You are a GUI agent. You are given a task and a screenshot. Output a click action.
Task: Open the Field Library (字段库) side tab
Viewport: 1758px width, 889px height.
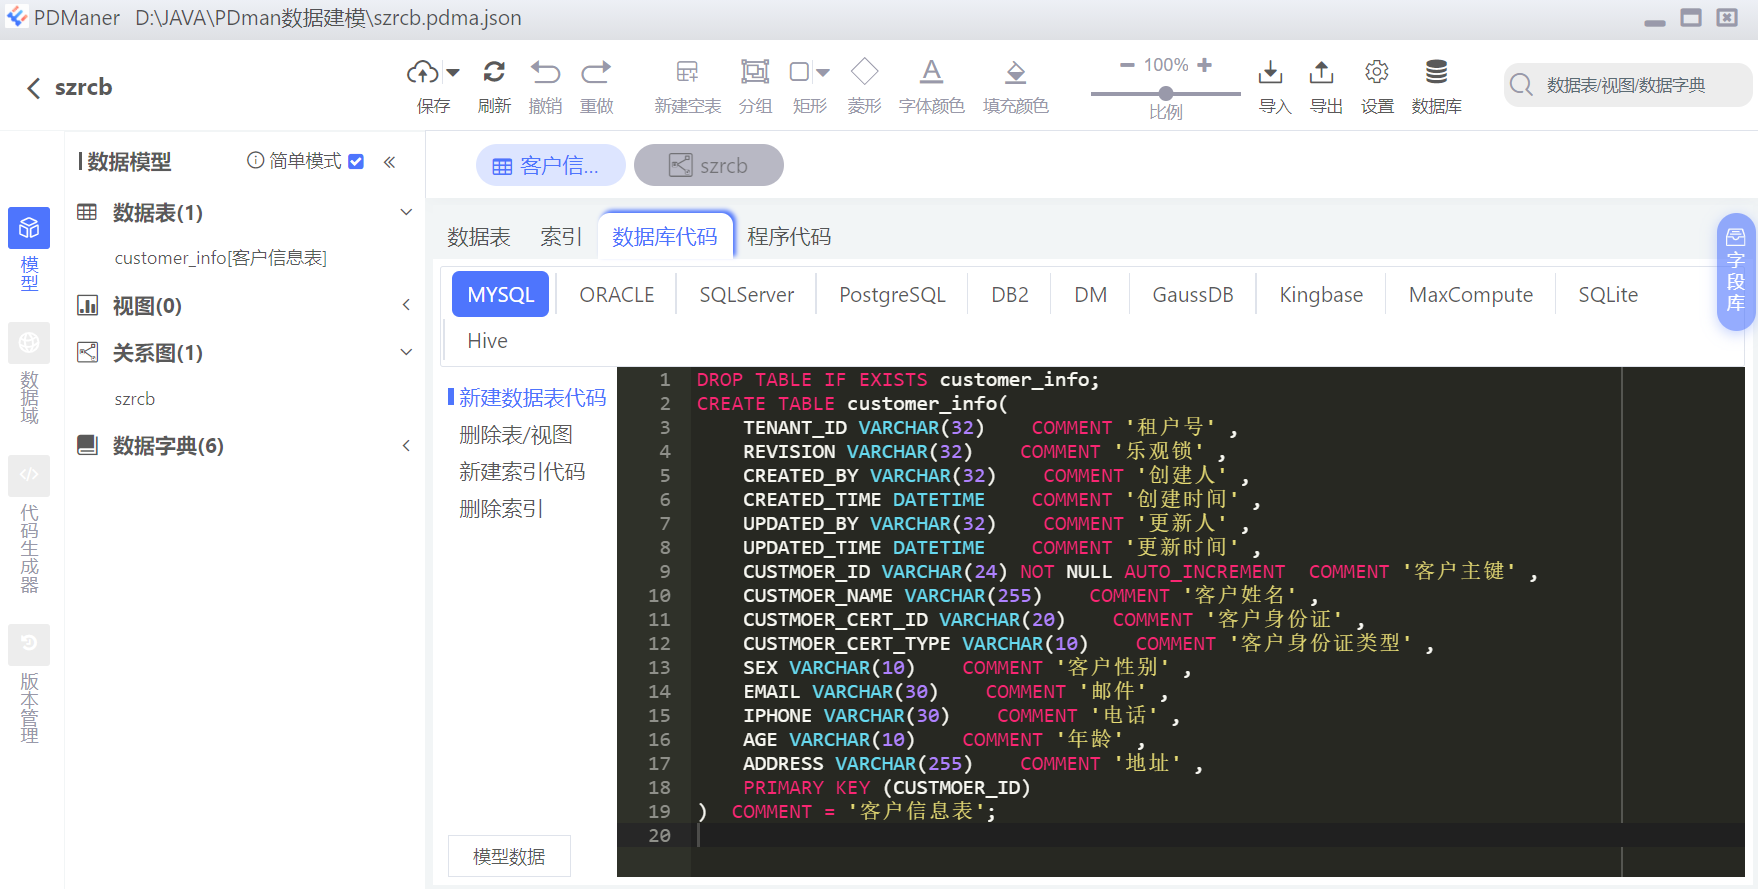(x=1735, y=272)
